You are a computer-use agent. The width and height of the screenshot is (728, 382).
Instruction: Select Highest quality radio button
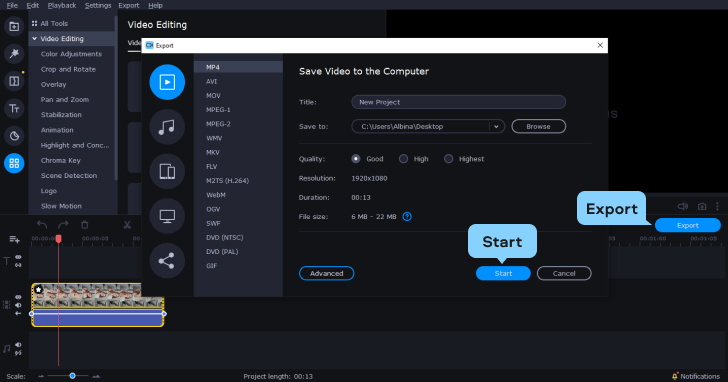pyautogui.click(x=448, y=159)
